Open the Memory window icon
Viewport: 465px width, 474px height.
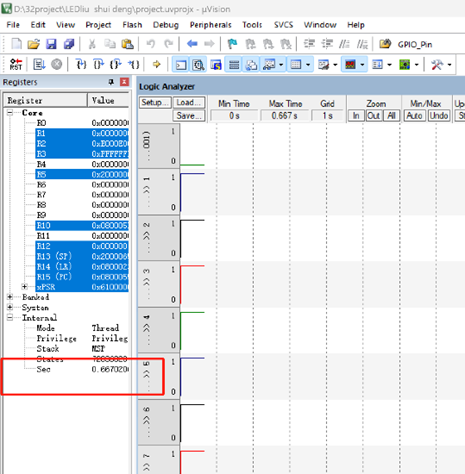pyautogui.click(x=296, y=65)
